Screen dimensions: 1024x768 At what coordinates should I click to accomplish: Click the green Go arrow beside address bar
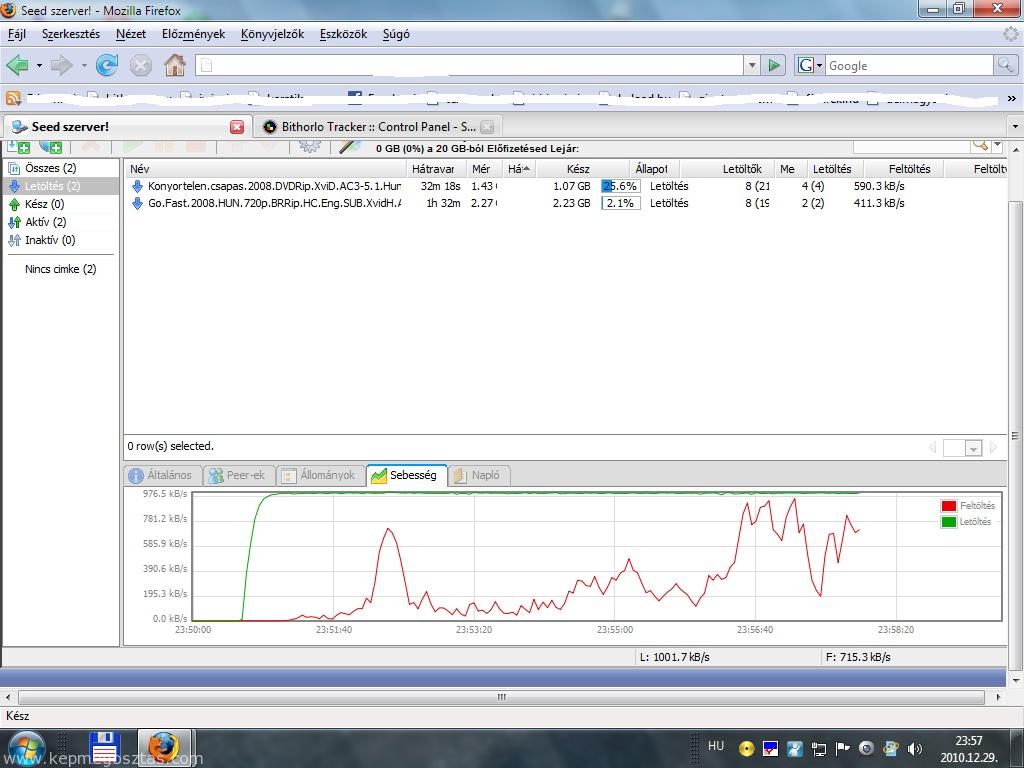[774, 66]
